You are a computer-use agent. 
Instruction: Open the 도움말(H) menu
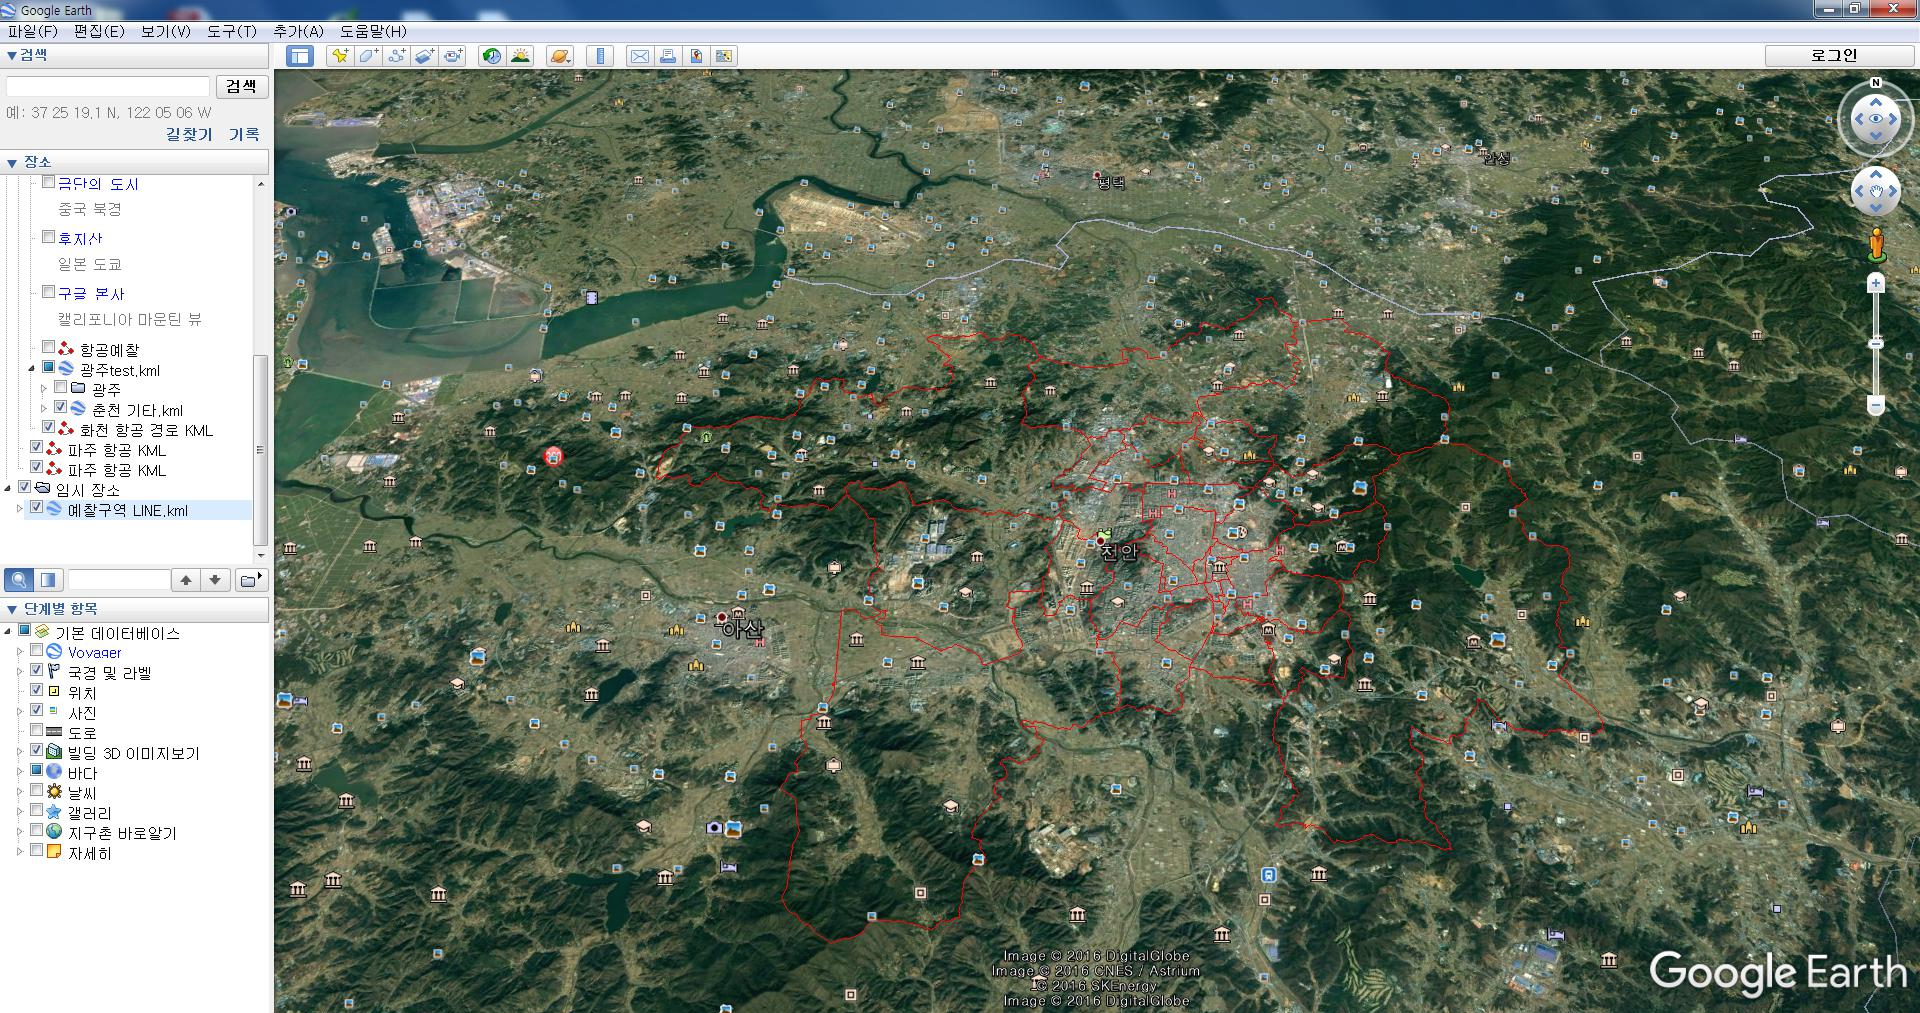point(373,31)
